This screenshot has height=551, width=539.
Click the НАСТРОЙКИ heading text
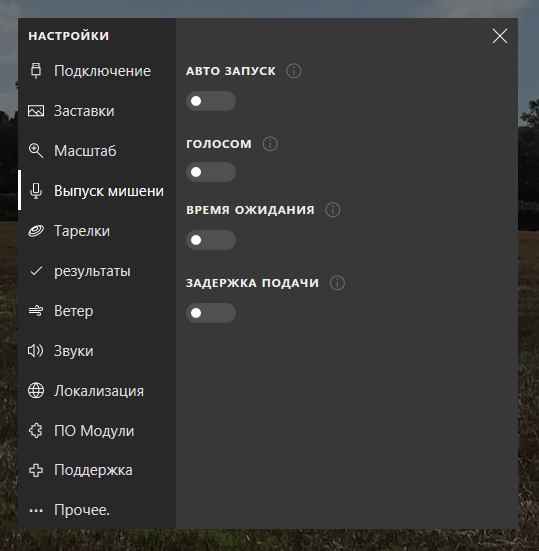pyautogui.click(x=69, y=36)
